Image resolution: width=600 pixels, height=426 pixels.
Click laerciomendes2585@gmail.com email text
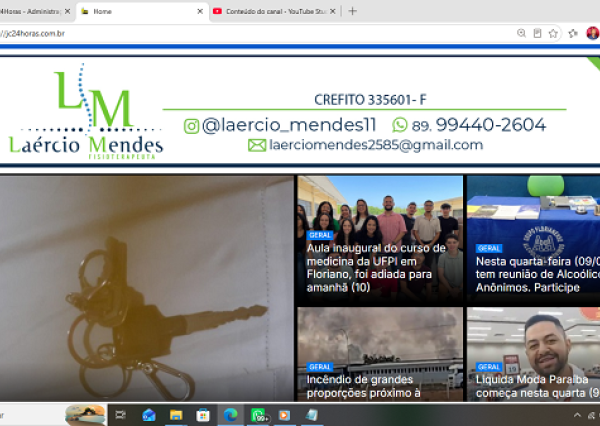pos(376,145)
